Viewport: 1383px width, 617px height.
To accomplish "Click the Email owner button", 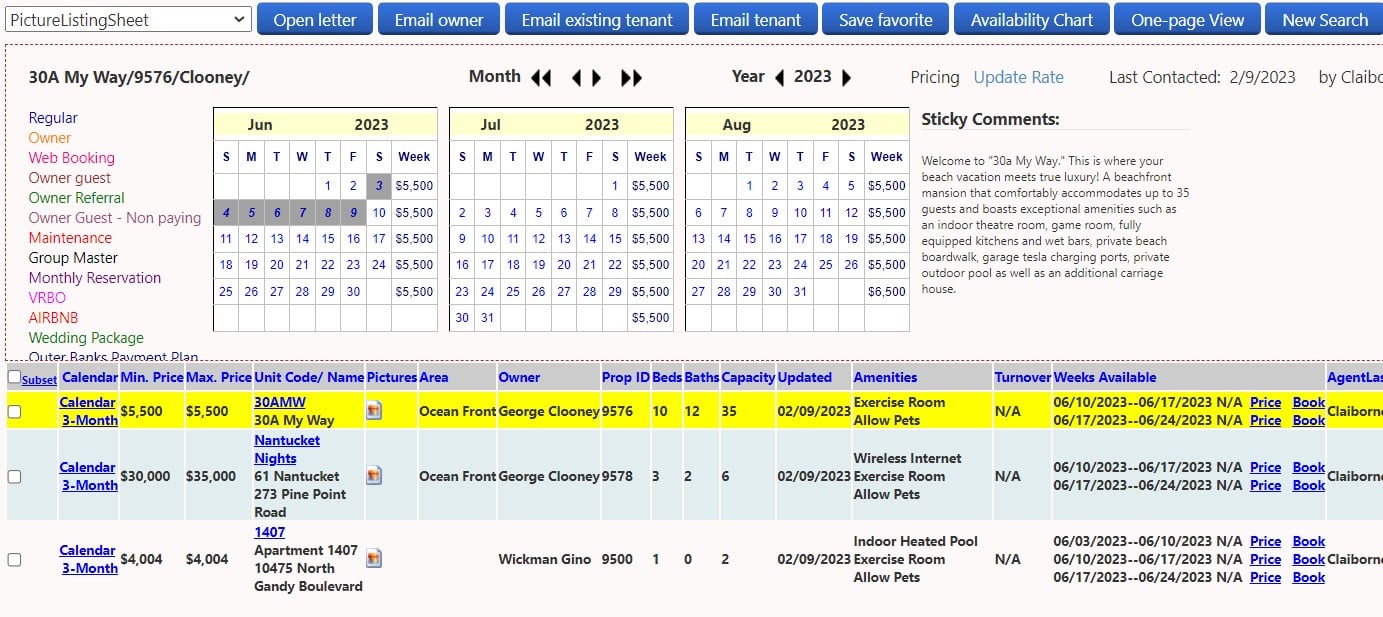I will pyautogui.click(x=439, y=19).
